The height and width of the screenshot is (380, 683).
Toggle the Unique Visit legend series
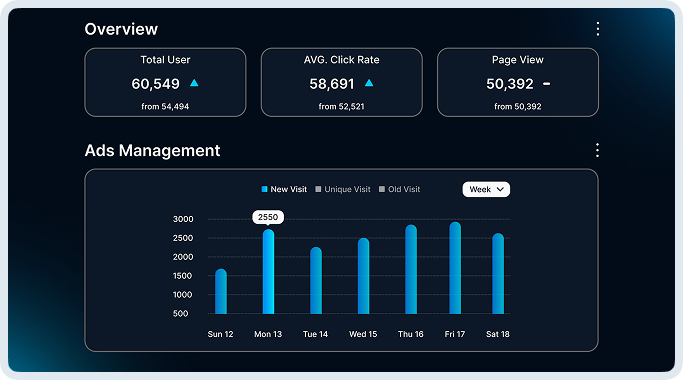tap(343, 189)
